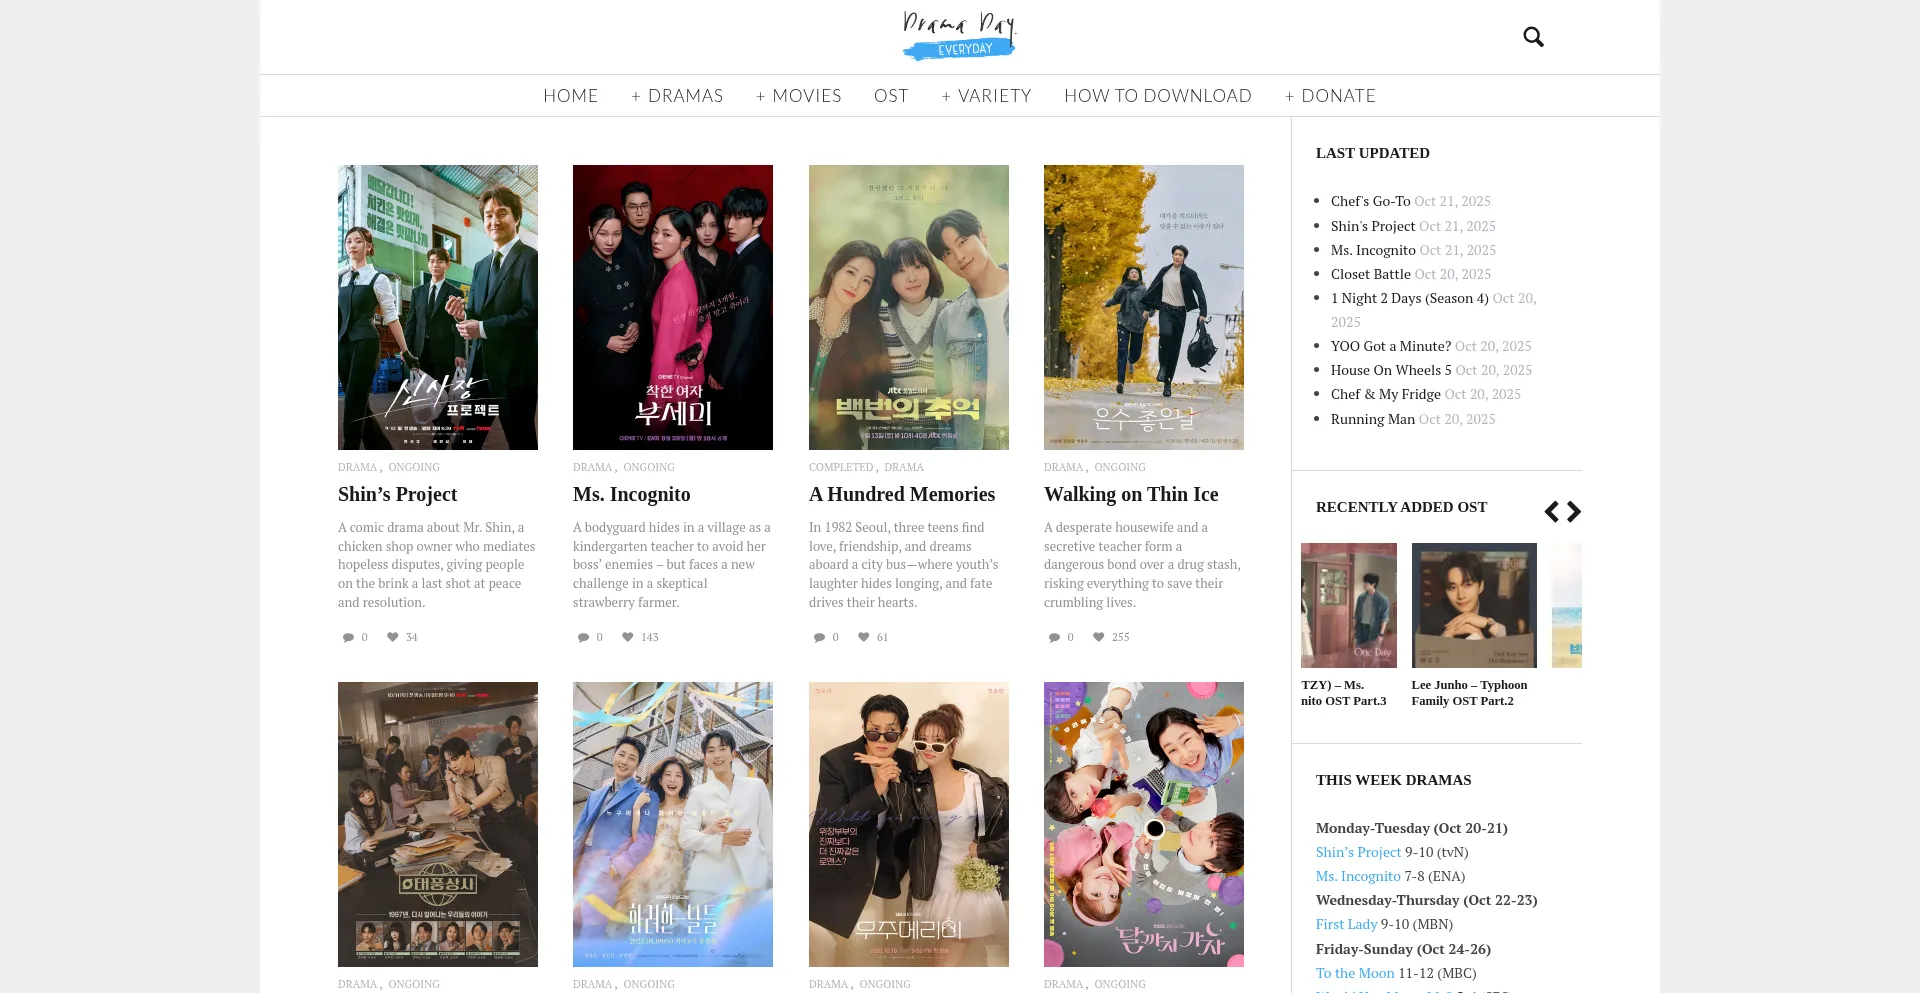Screen dimensions: 1920x993
Task: Open the search magnifier icon
Action: pyautogui.click(x=1533, y=37)
